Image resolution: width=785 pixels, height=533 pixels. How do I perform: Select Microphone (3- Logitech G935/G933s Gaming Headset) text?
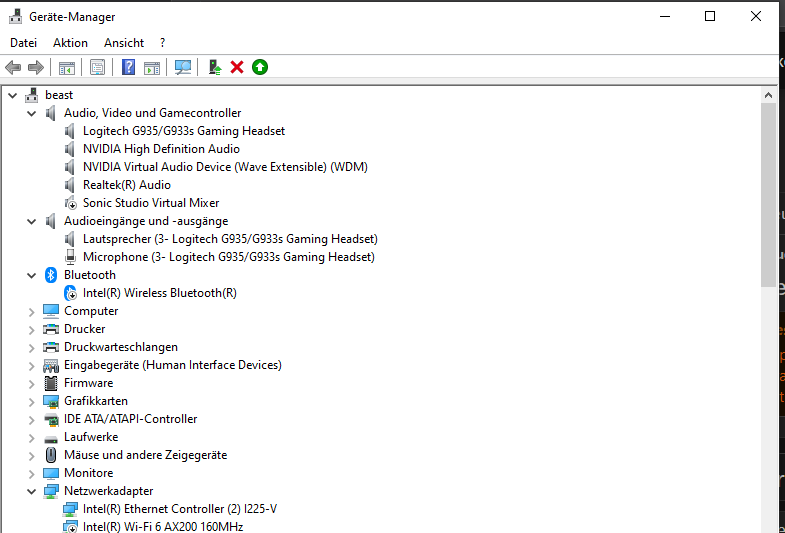(x=229, y=257)
